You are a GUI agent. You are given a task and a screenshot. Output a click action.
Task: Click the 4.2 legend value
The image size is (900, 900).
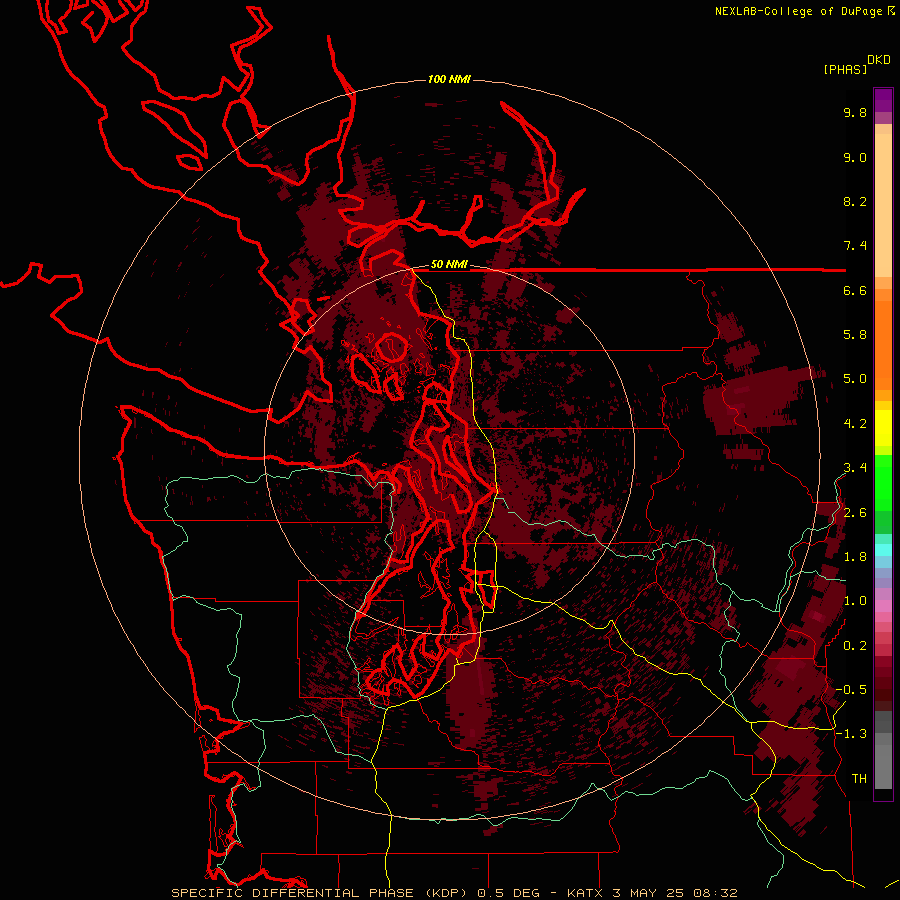point(855,424)
